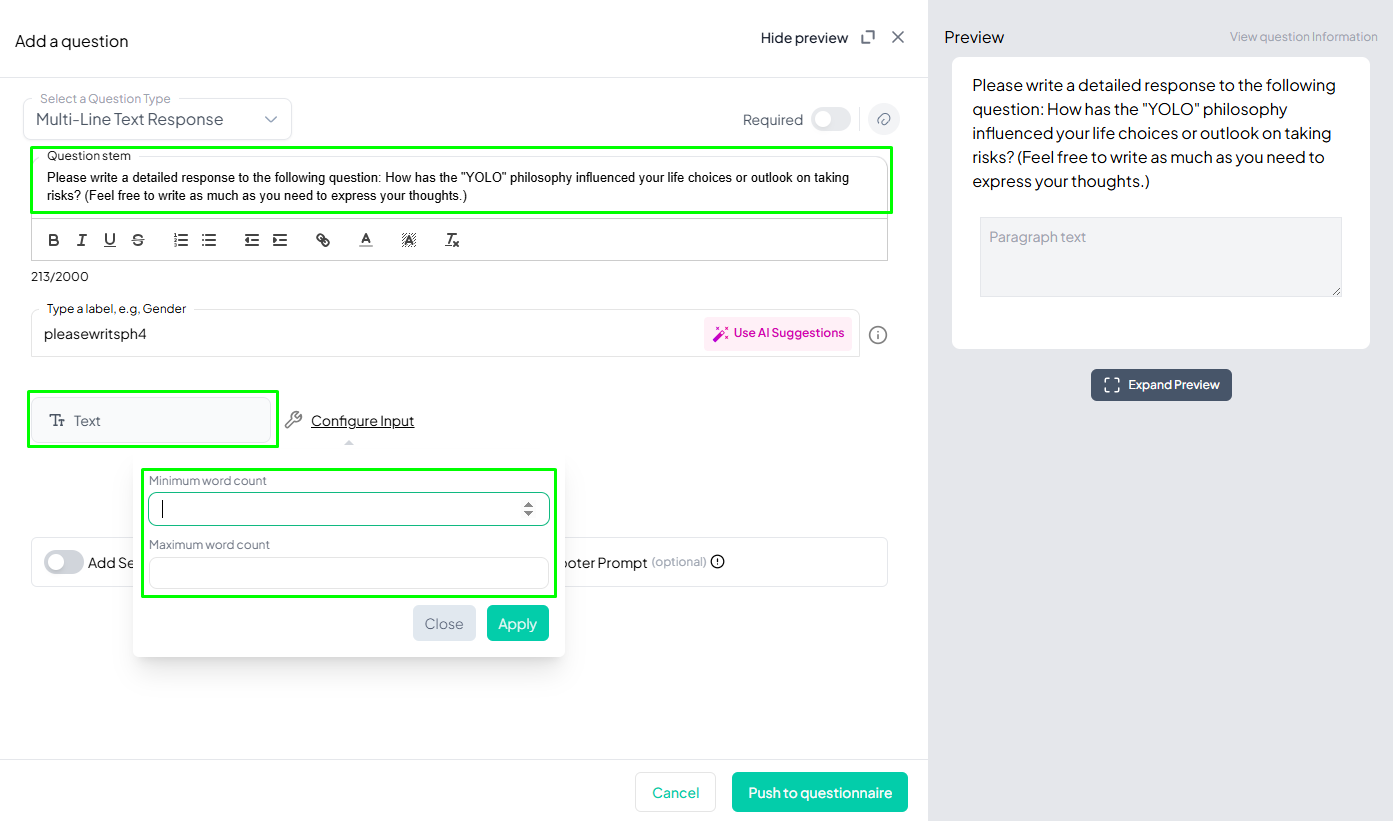Focus the Minimum word count field
The image size is (1393, 821).
349,509
